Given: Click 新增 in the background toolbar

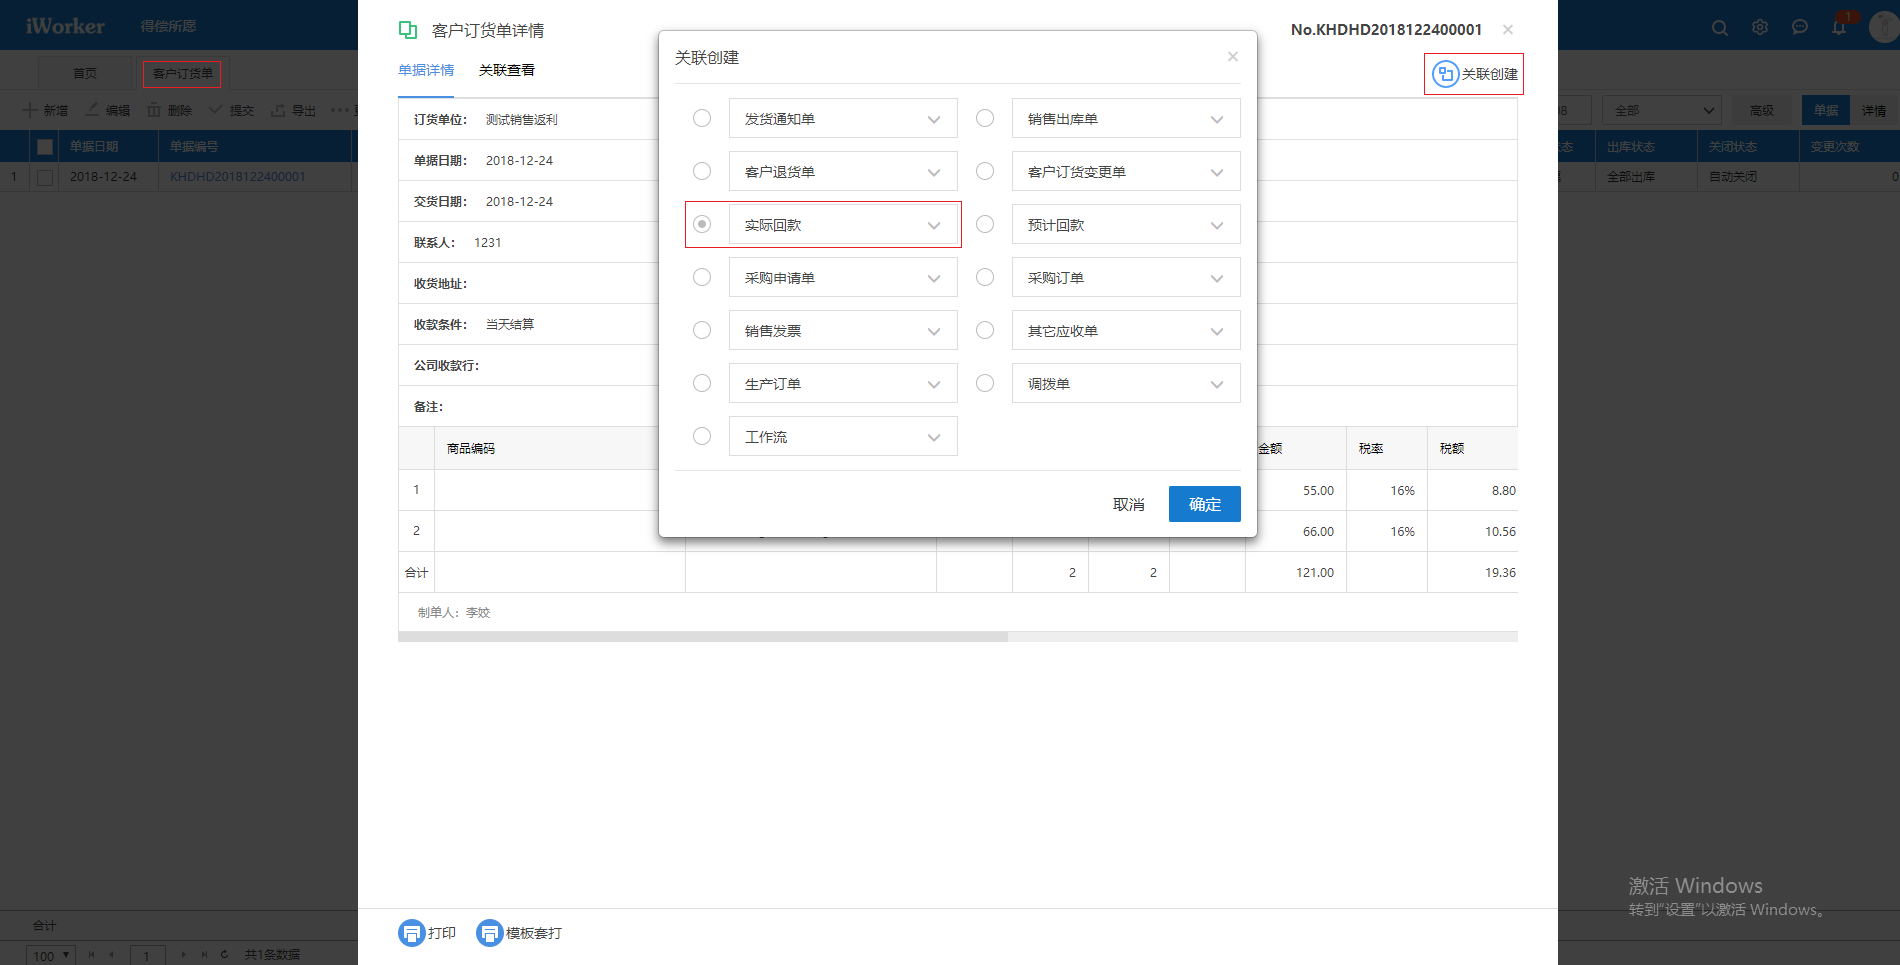Looking at the screenshot, I should click(45, 110).
